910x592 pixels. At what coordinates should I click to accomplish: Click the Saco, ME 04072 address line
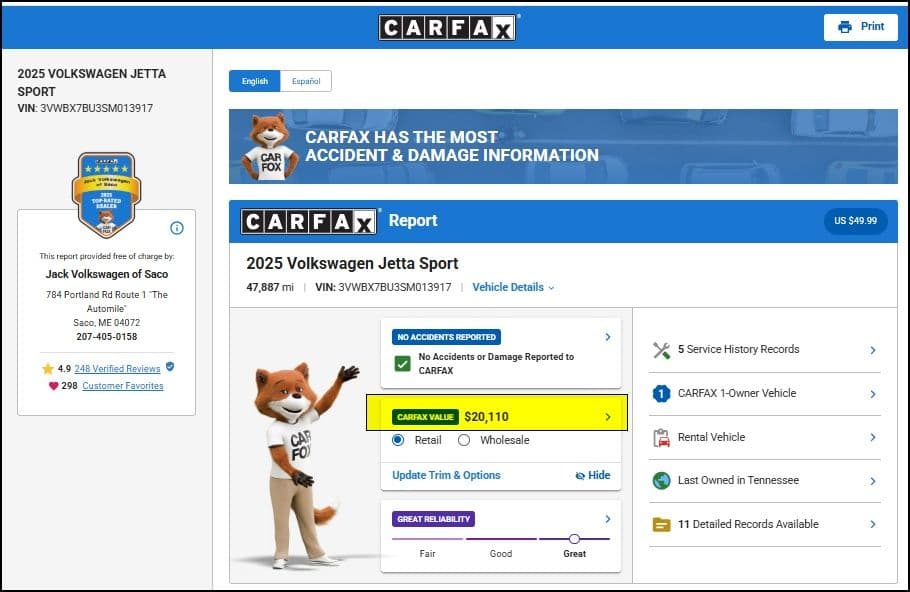107,323
